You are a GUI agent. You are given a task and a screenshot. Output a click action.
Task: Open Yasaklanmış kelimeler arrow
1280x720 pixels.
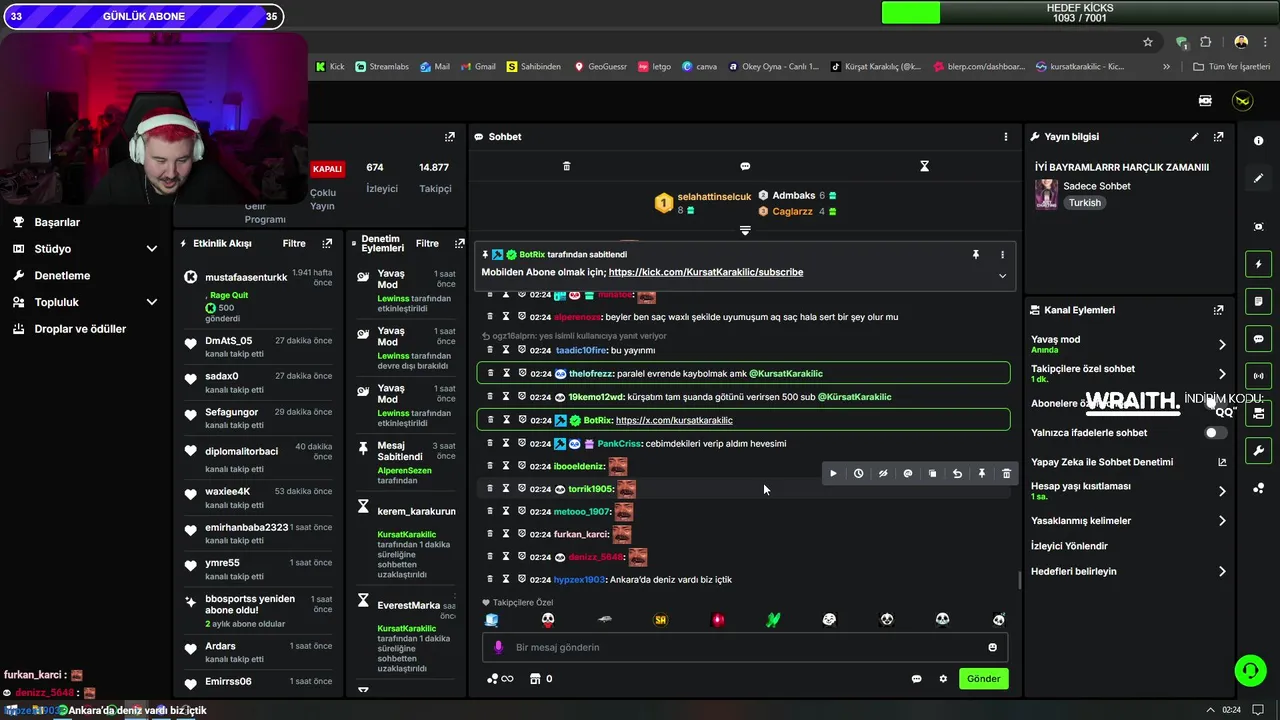coord(1222,521)
